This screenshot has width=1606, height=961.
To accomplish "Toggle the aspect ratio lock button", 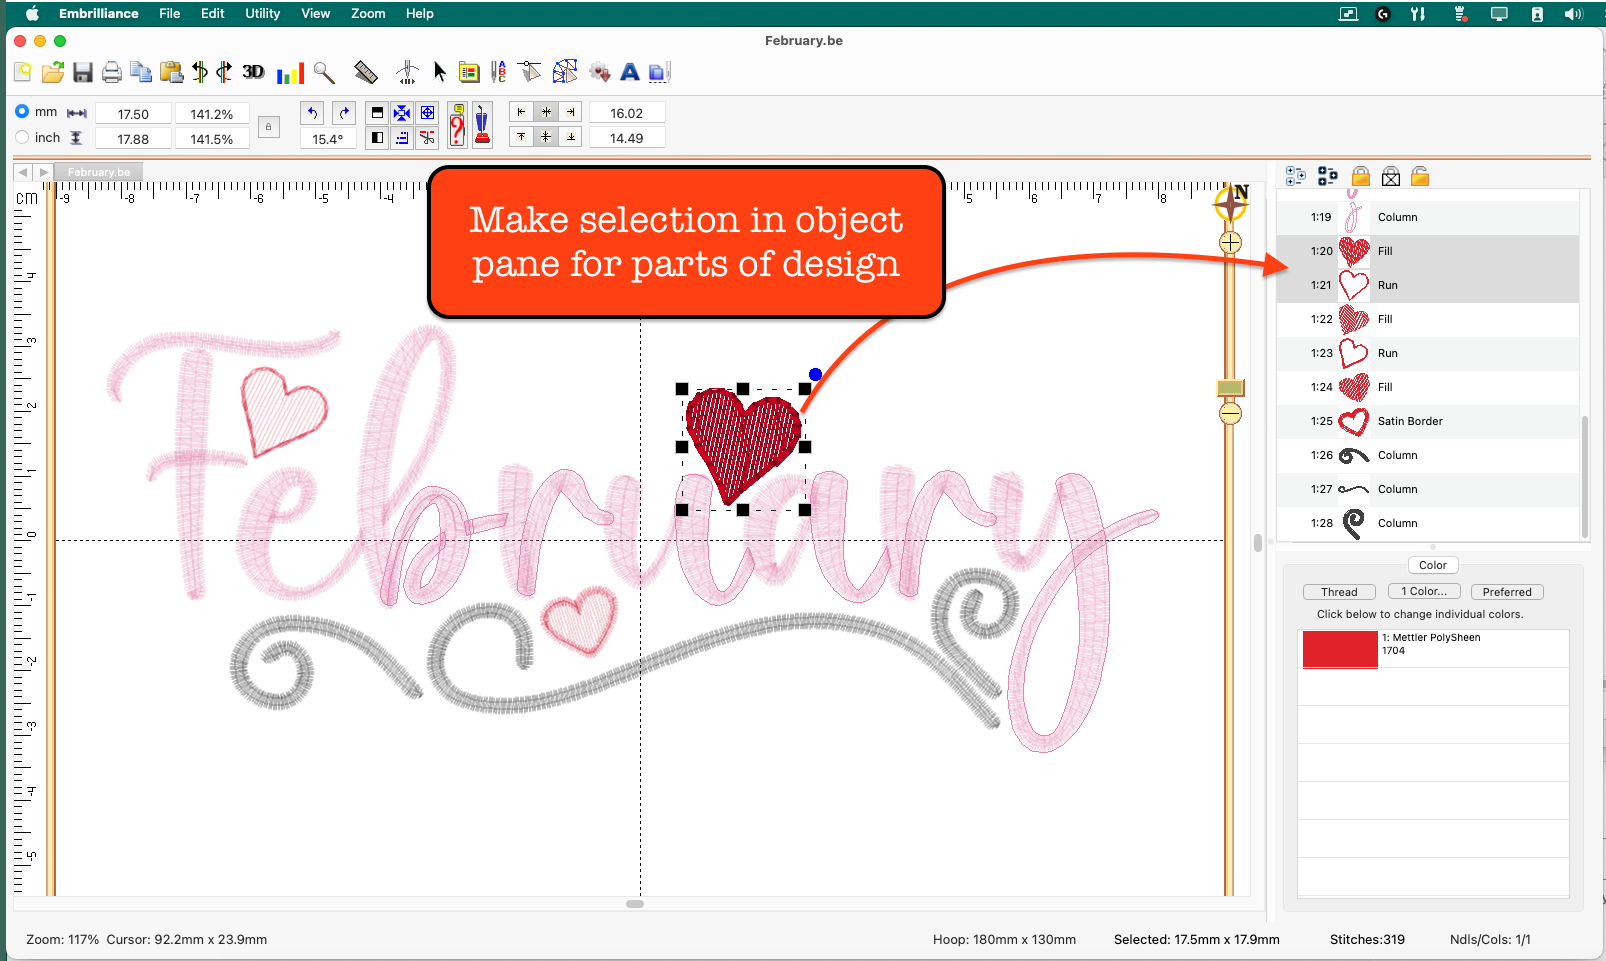I will coord(268,127).
